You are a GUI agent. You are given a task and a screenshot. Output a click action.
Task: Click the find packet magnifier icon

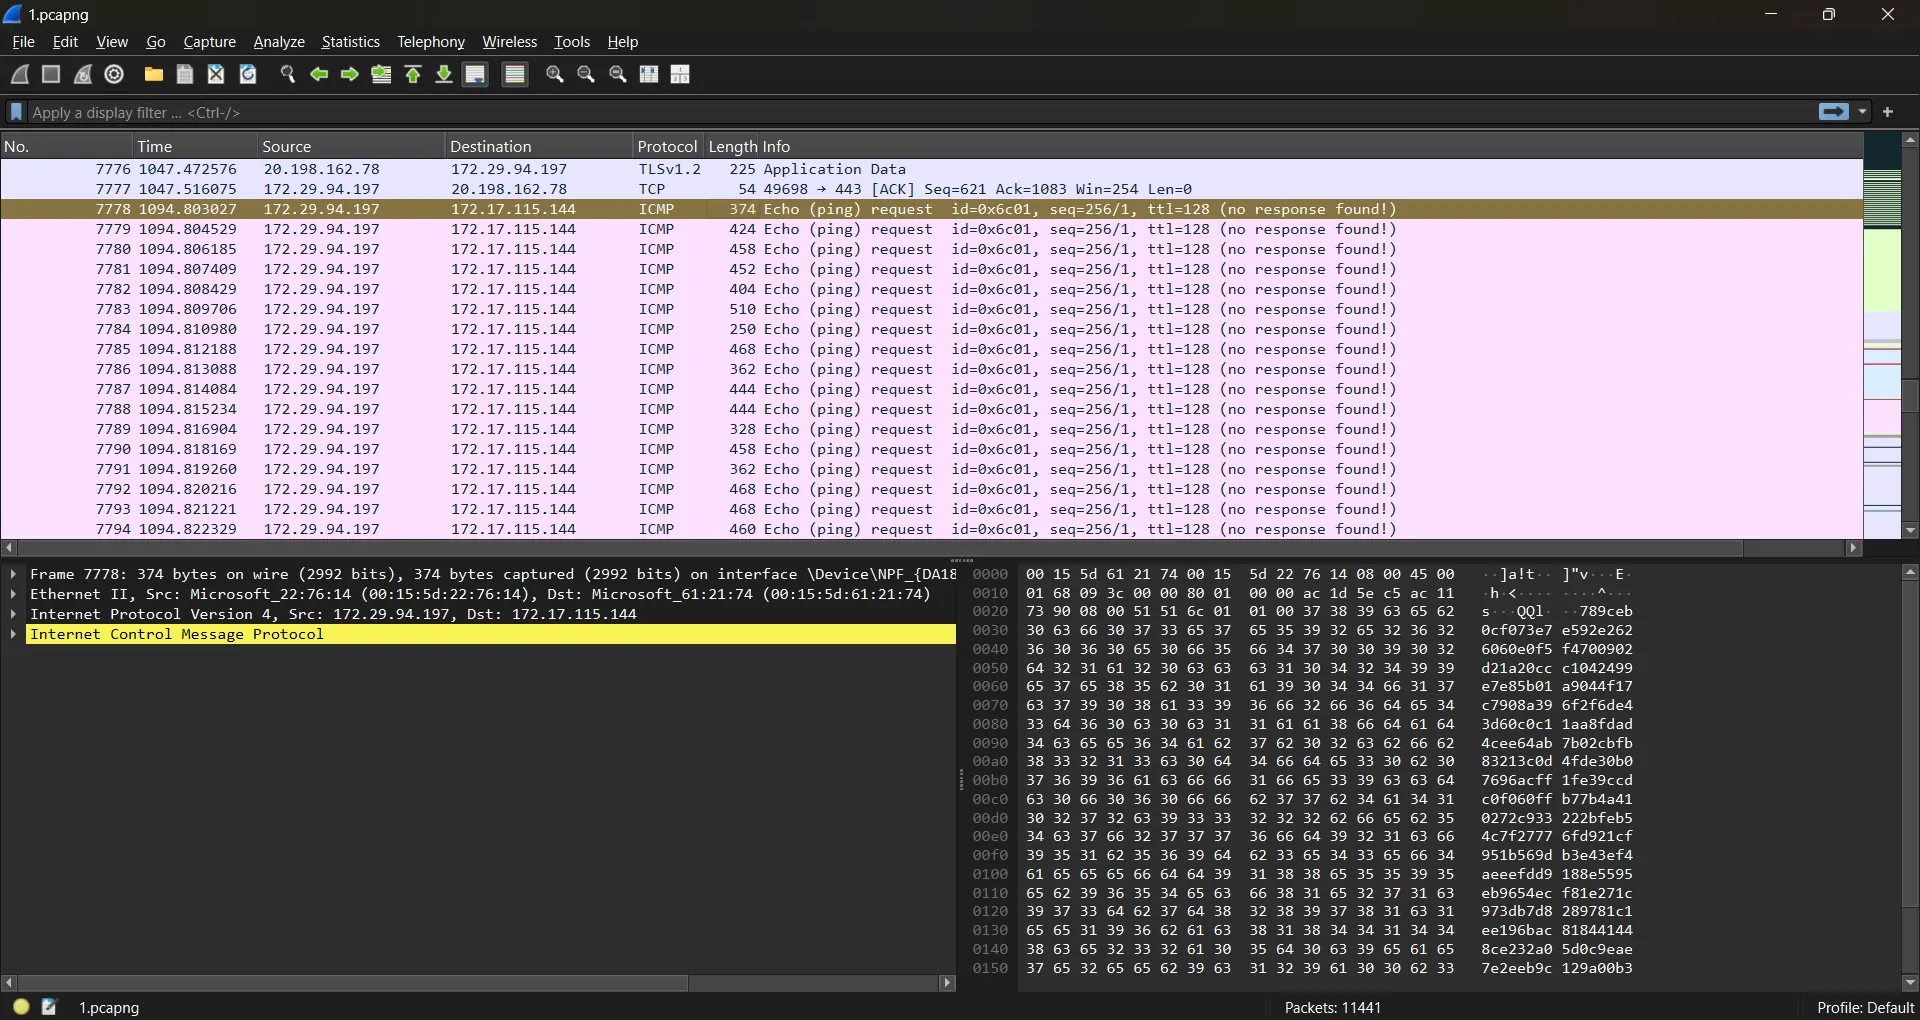click(x=288, y=74)
